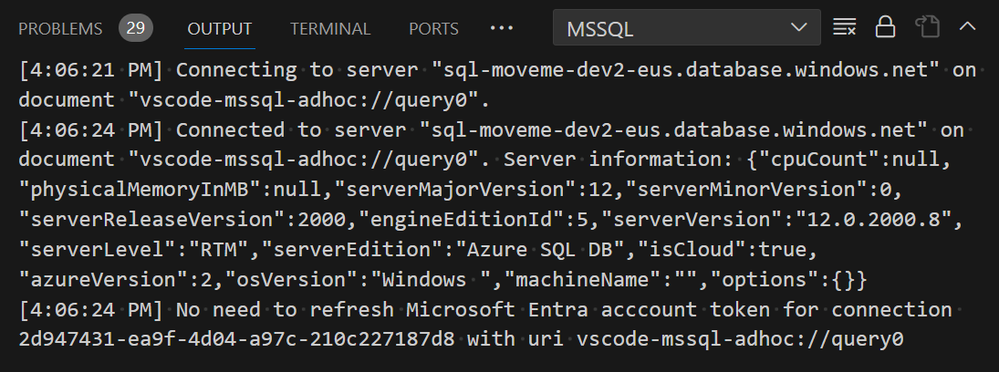Switch to the PROBLEMS tab
This screenshot has width=999, height=372.
pos(60,29)
